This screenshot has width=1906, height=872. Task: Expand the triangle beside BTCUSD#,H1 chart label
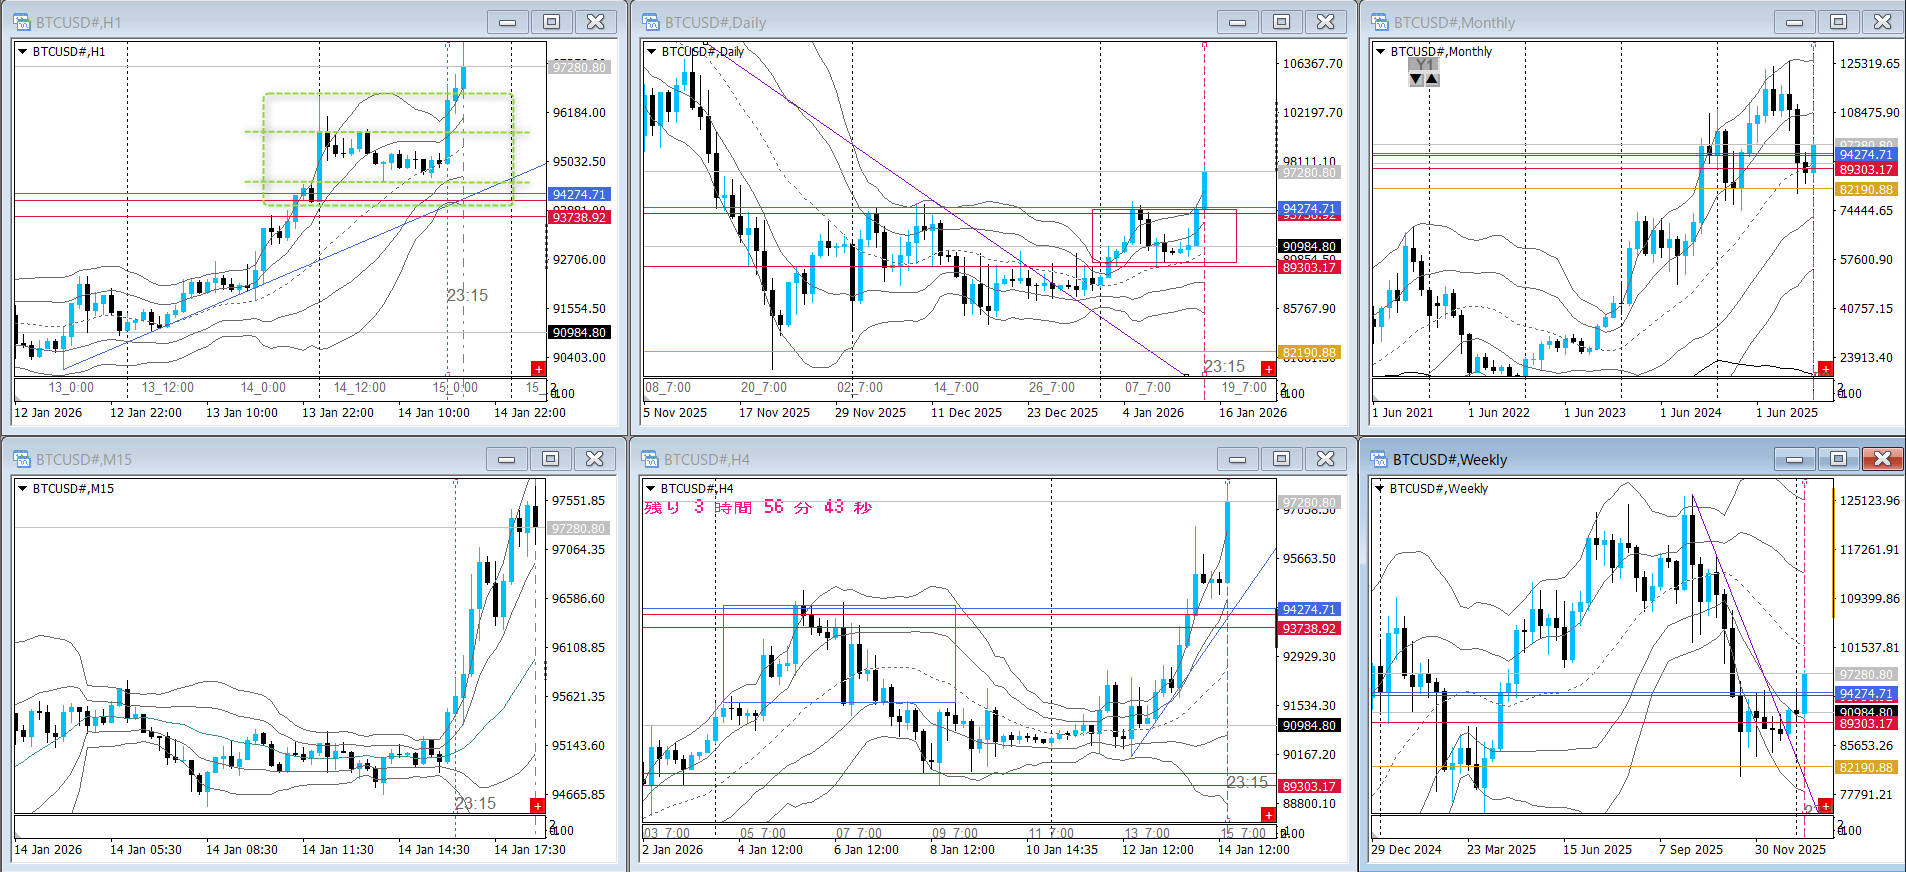click(22, 52)
